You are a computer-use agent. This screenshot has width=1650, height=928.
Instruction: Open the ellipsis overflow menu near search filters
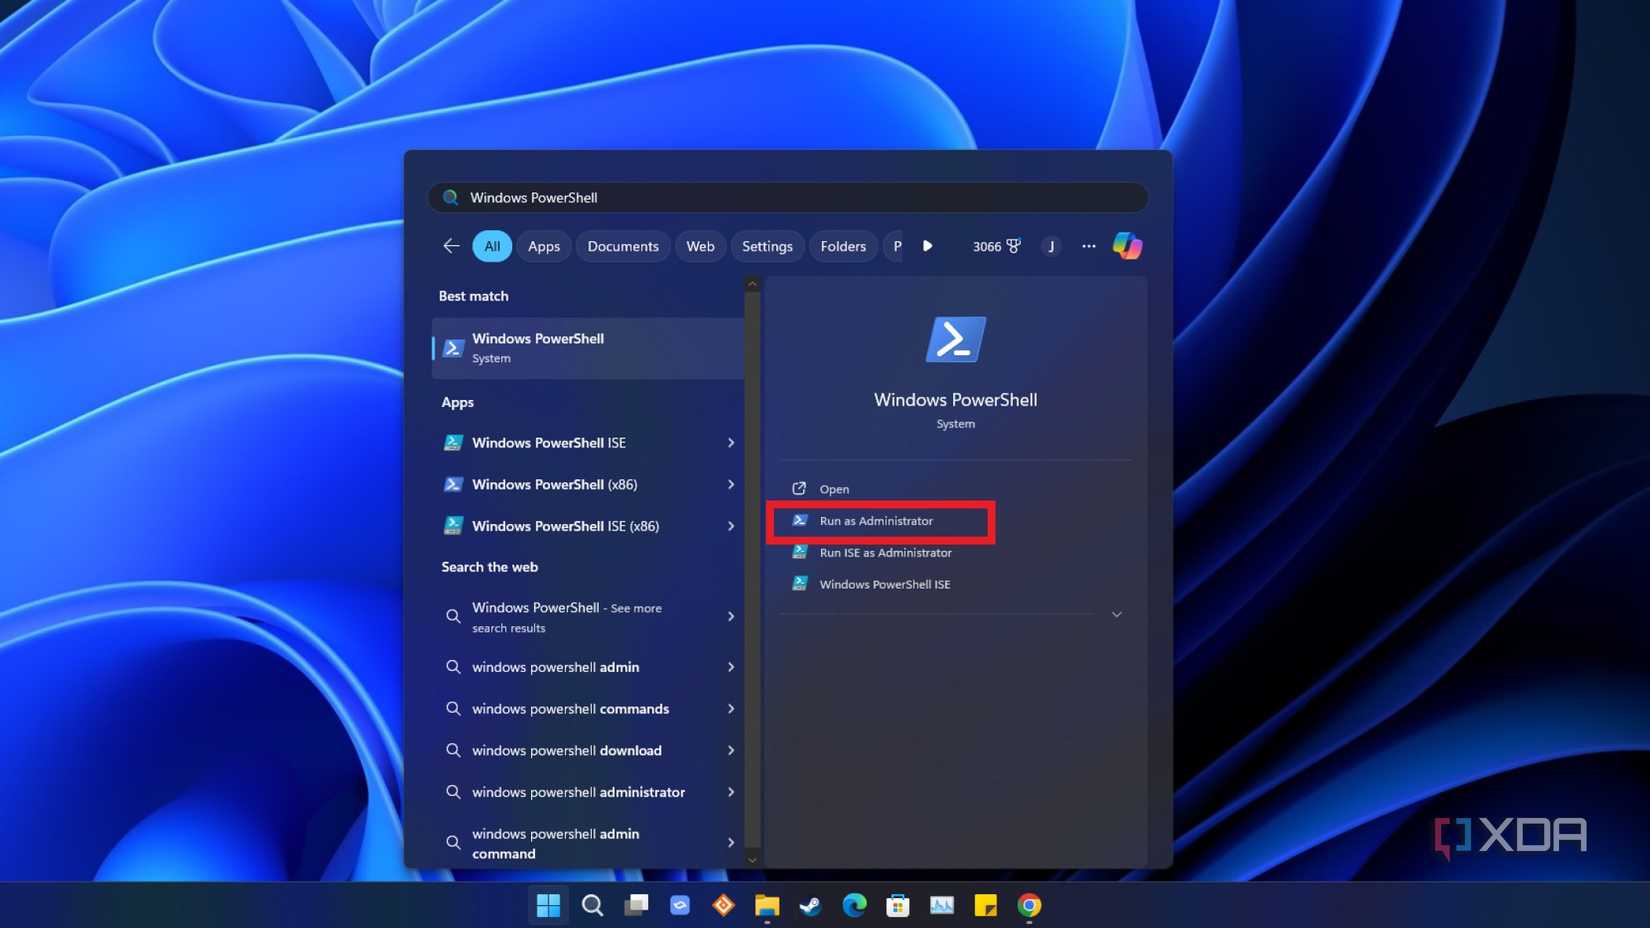[x=1088, y=246]
